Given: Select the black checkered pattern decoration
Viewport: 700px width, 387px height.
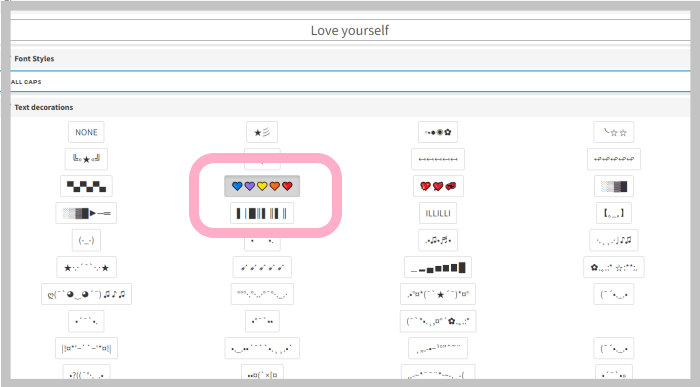Looking at the screenshot, I should pyautogui.click(x=86, y=186).
